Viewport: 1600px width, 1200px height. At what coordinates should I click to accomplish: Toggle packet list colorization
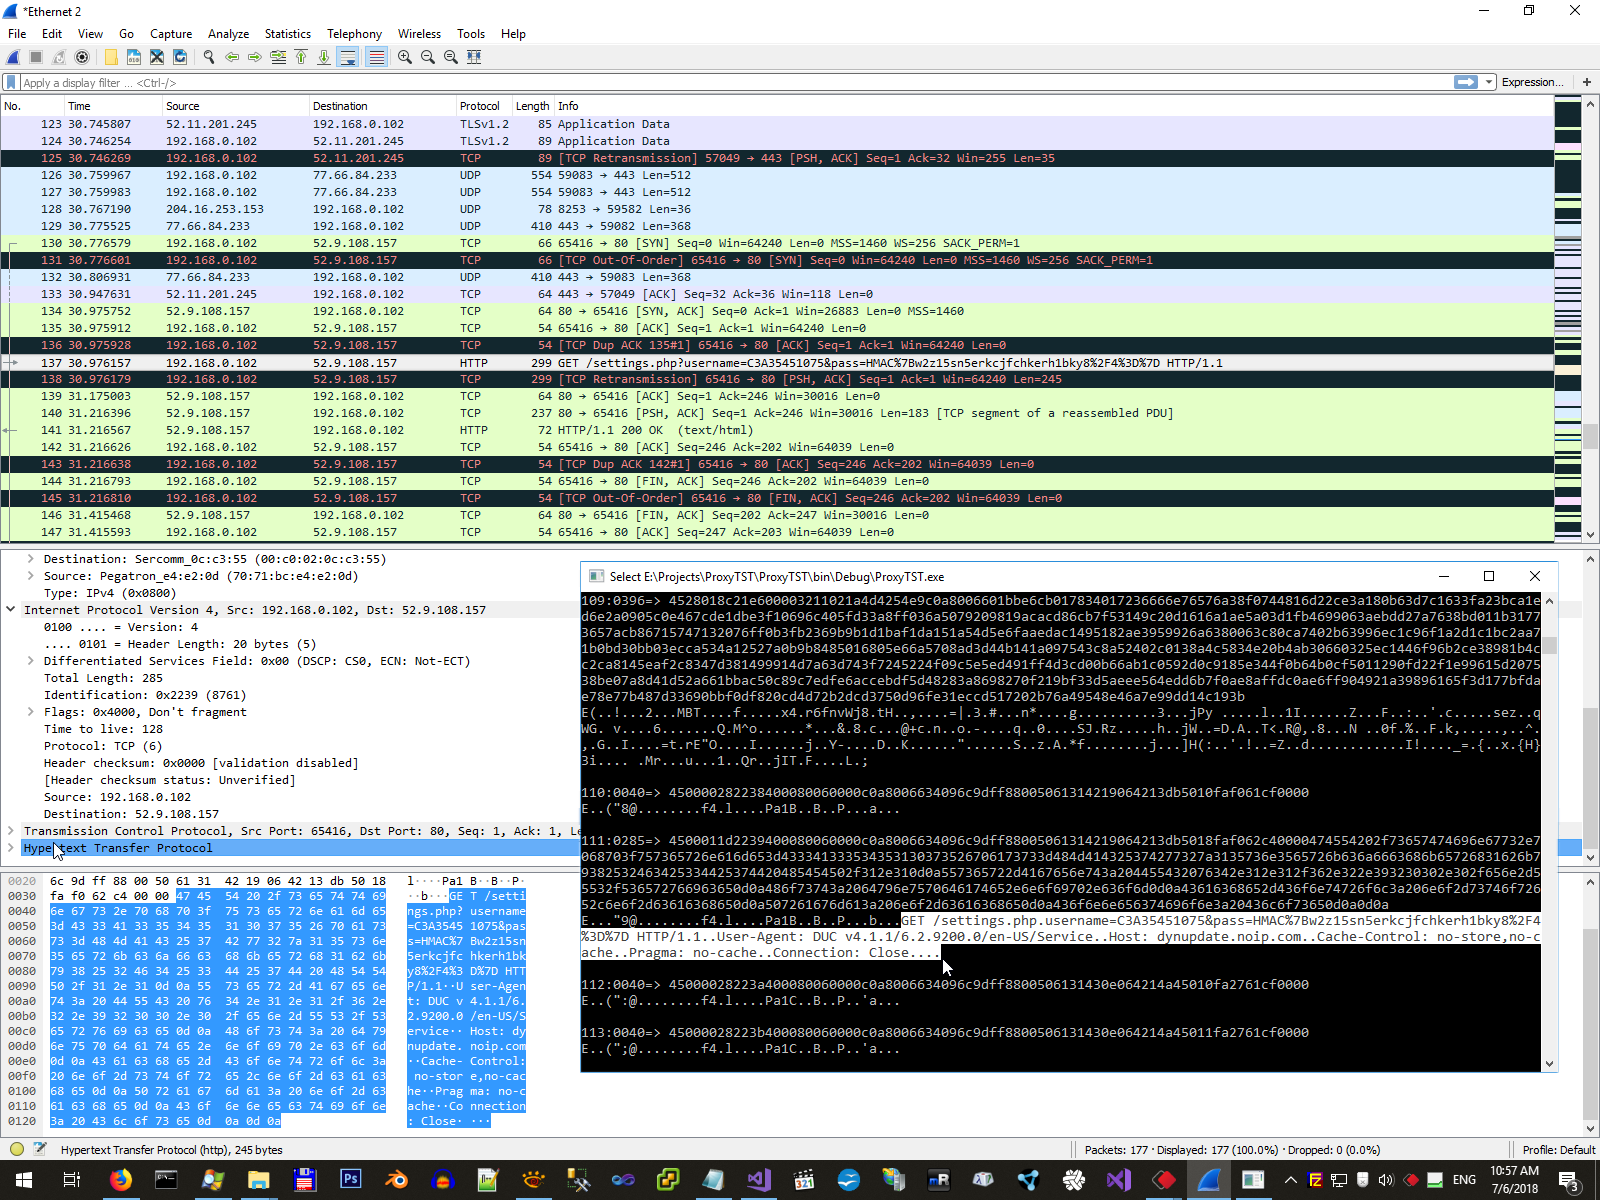coord(376,57)
